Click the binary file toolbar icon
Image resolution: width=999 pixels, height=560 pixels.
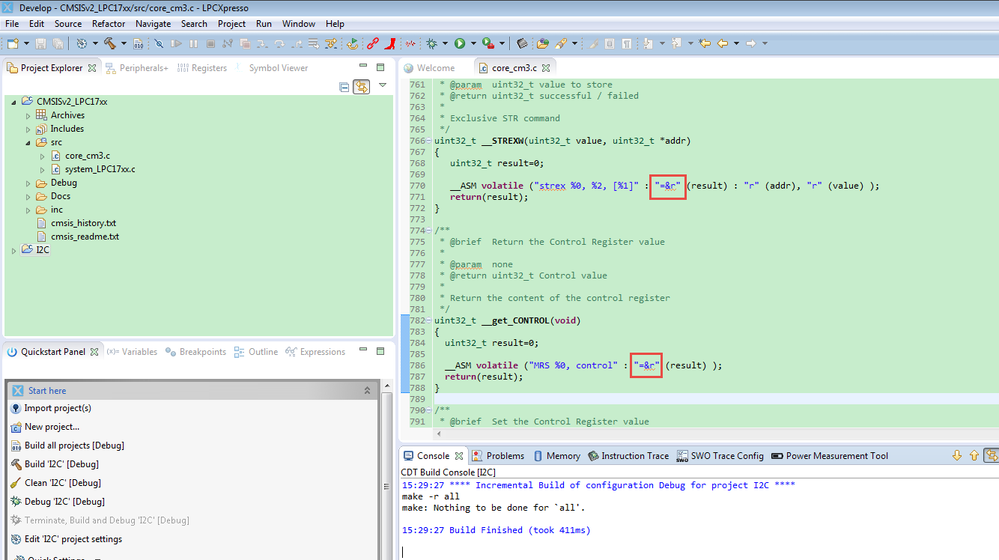click(x=138, y=43)
